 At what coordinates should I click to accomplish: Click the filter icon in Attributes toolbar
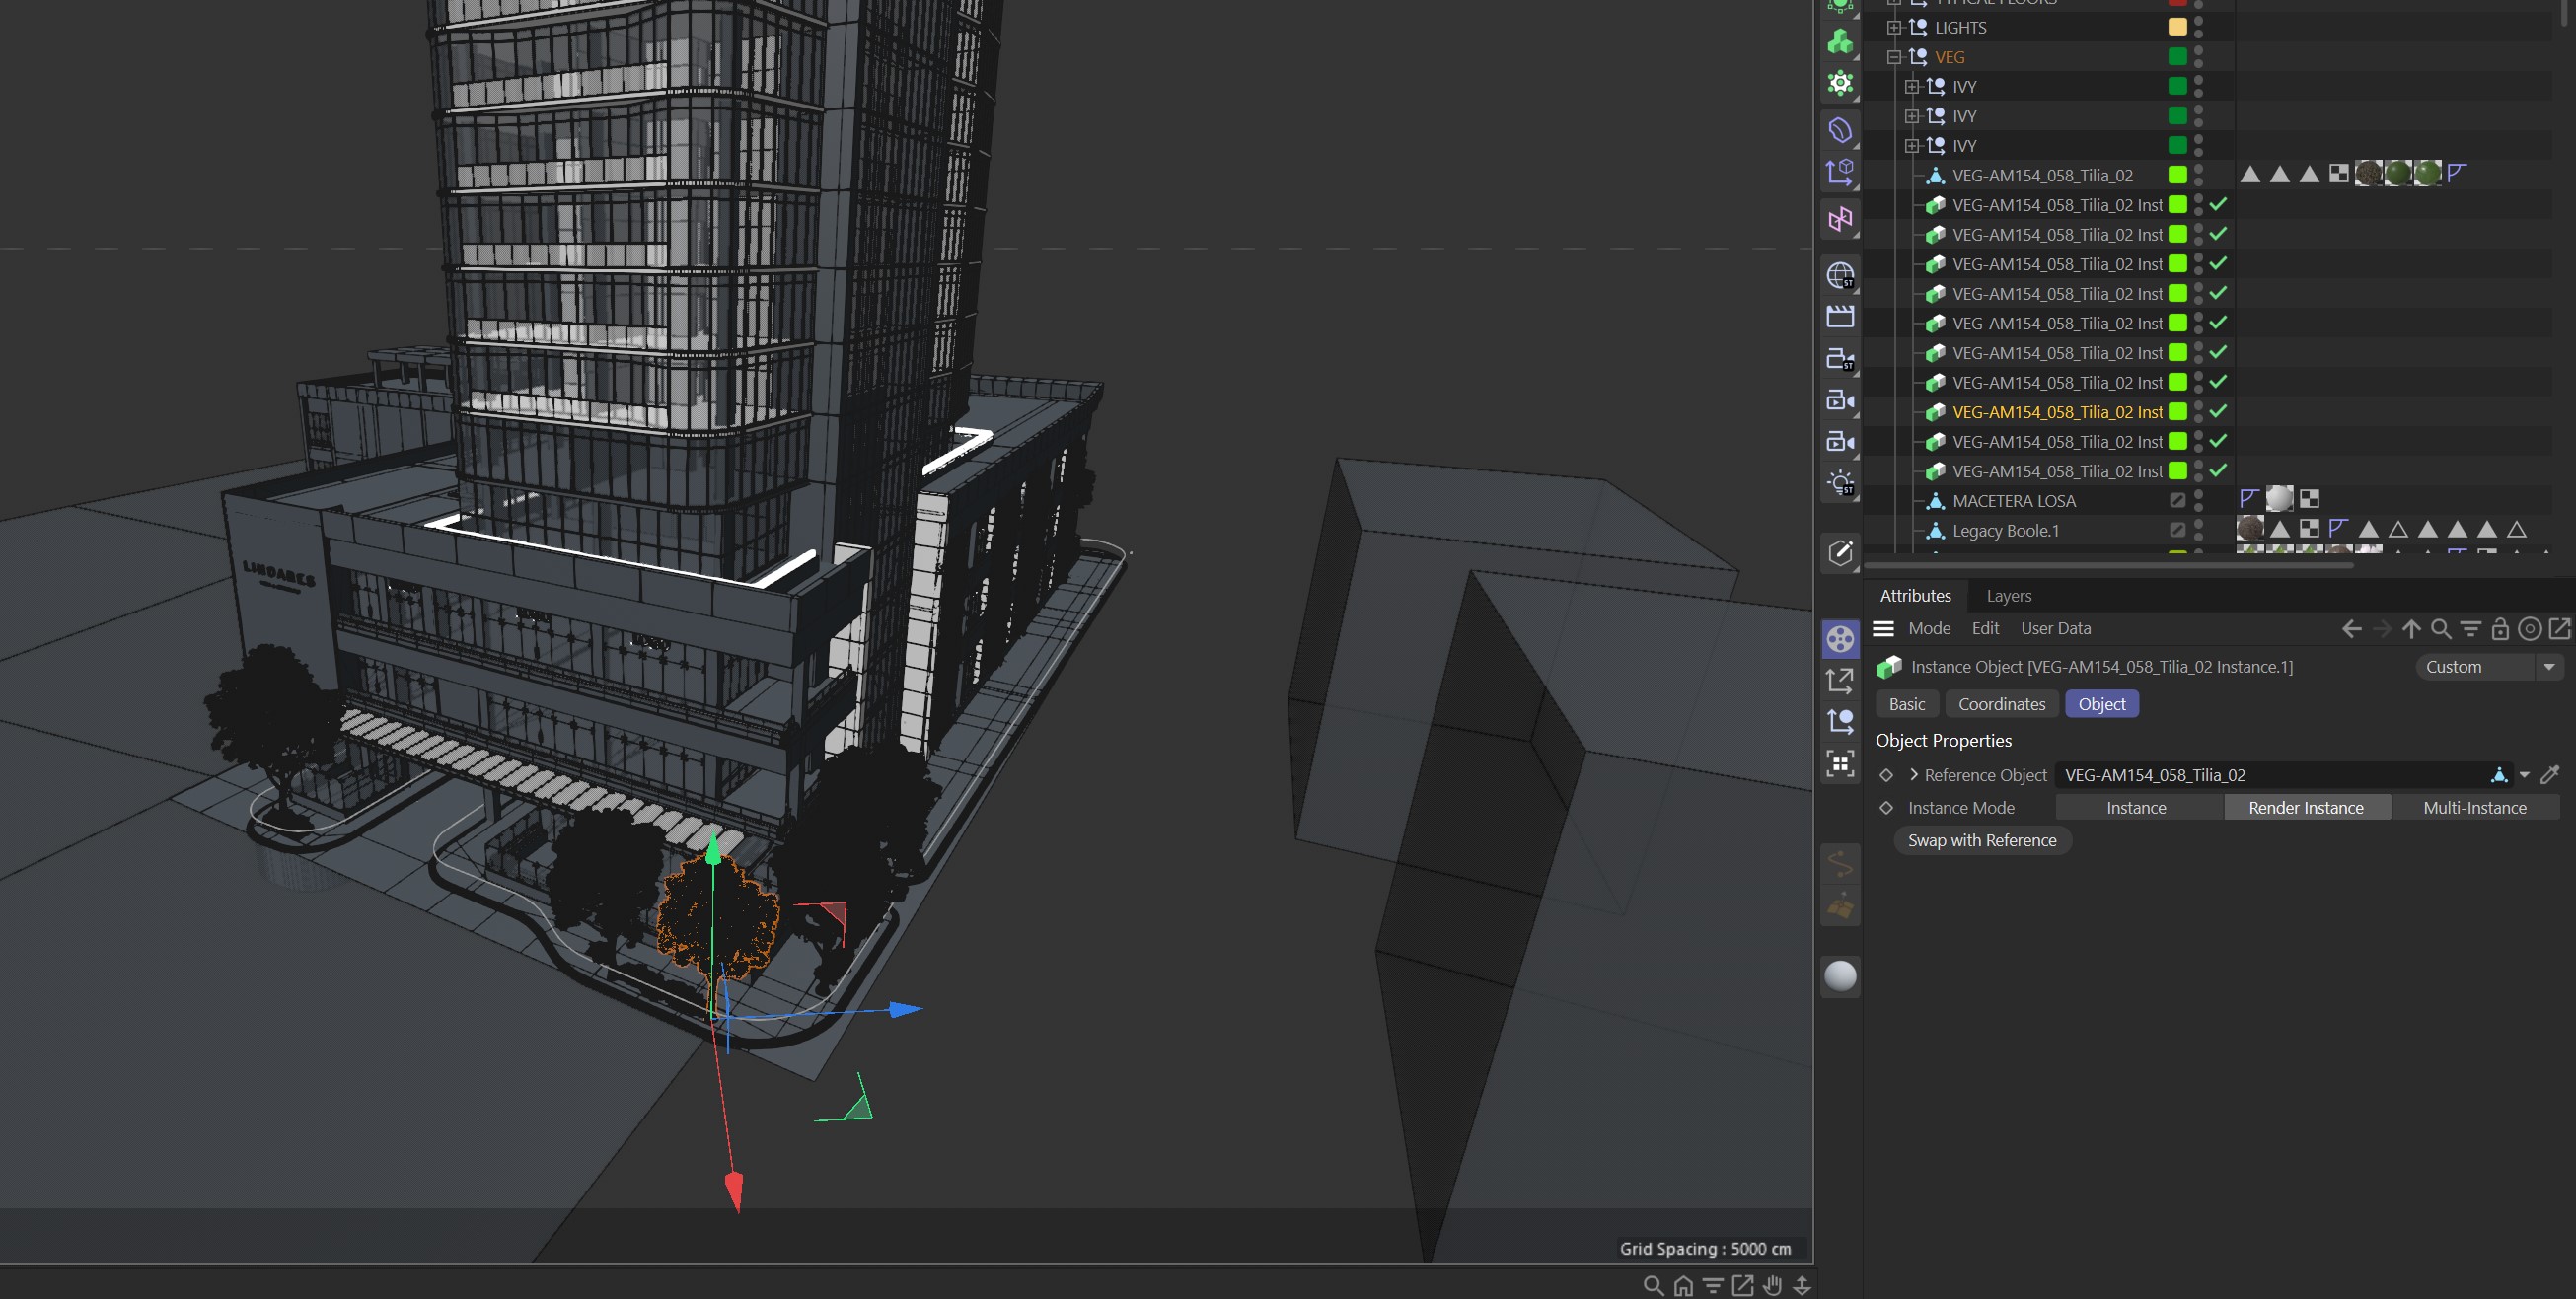(2470, 629)
